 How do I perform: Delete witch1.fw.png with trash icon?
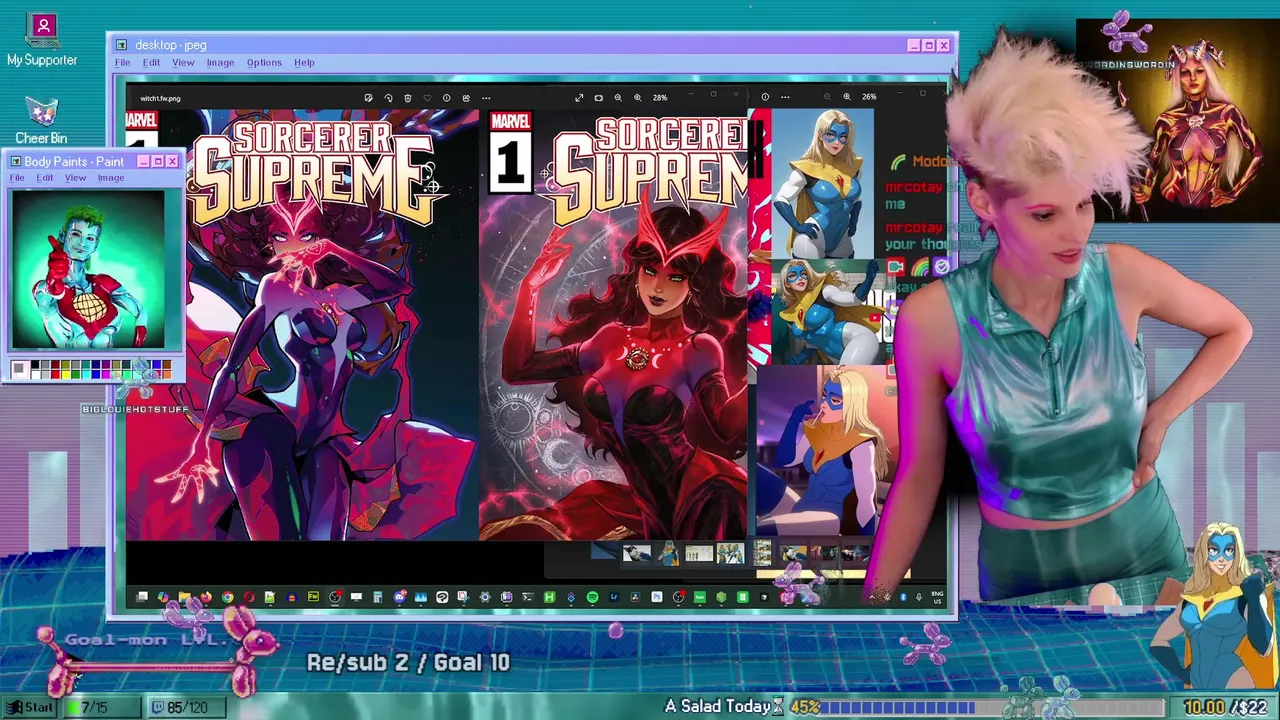[408, 97]
